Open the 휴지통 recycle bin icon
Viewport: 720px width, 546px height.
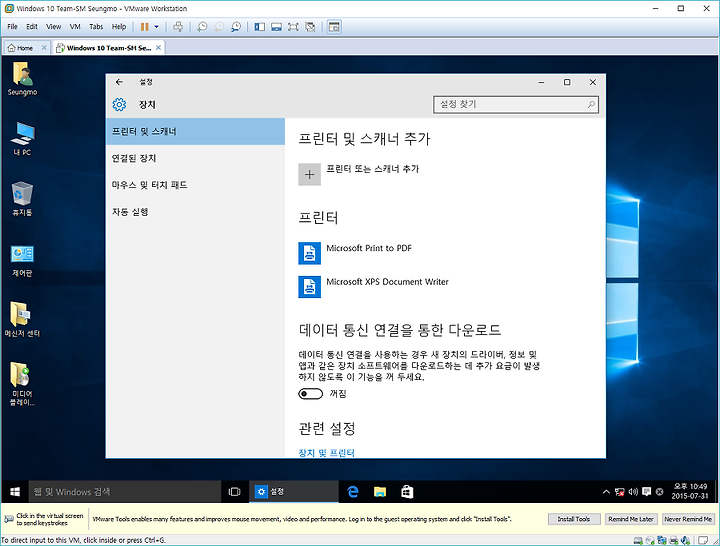22,199
